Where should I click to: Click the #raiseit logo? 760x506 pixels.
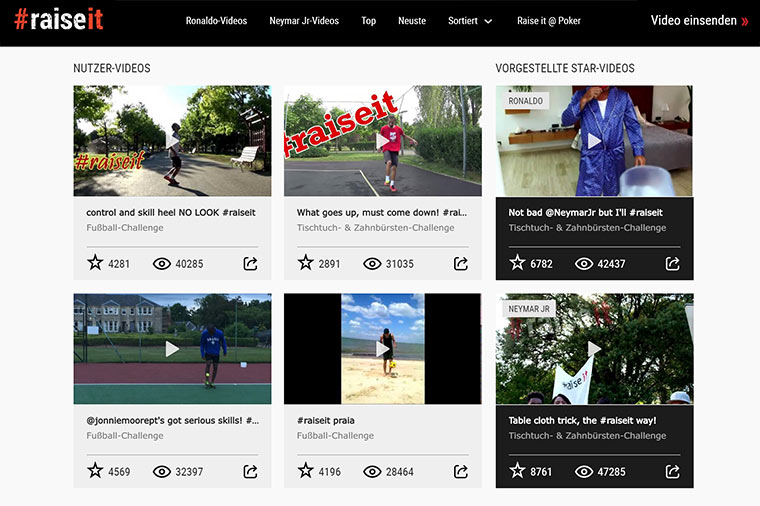coord(59,20)
